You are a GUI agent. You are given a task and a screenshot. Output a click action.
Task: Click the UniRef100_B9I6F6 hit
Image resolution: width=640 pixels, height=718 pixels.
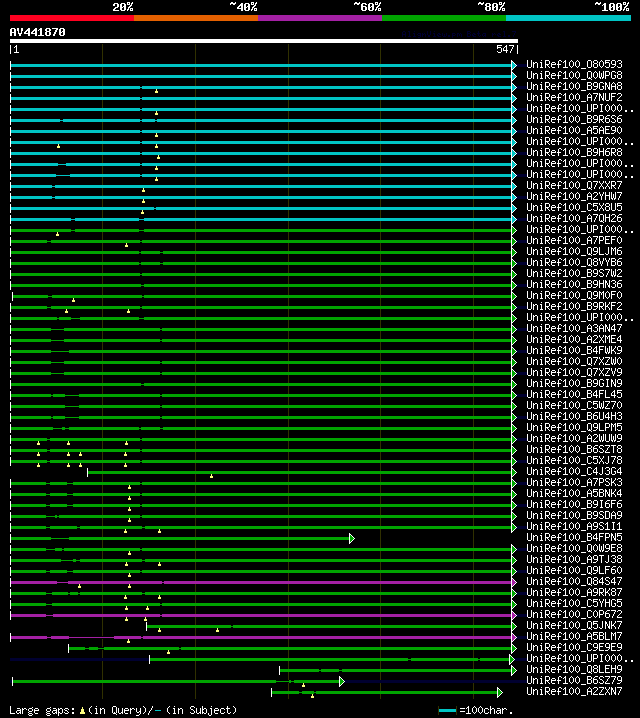[574, 504]
